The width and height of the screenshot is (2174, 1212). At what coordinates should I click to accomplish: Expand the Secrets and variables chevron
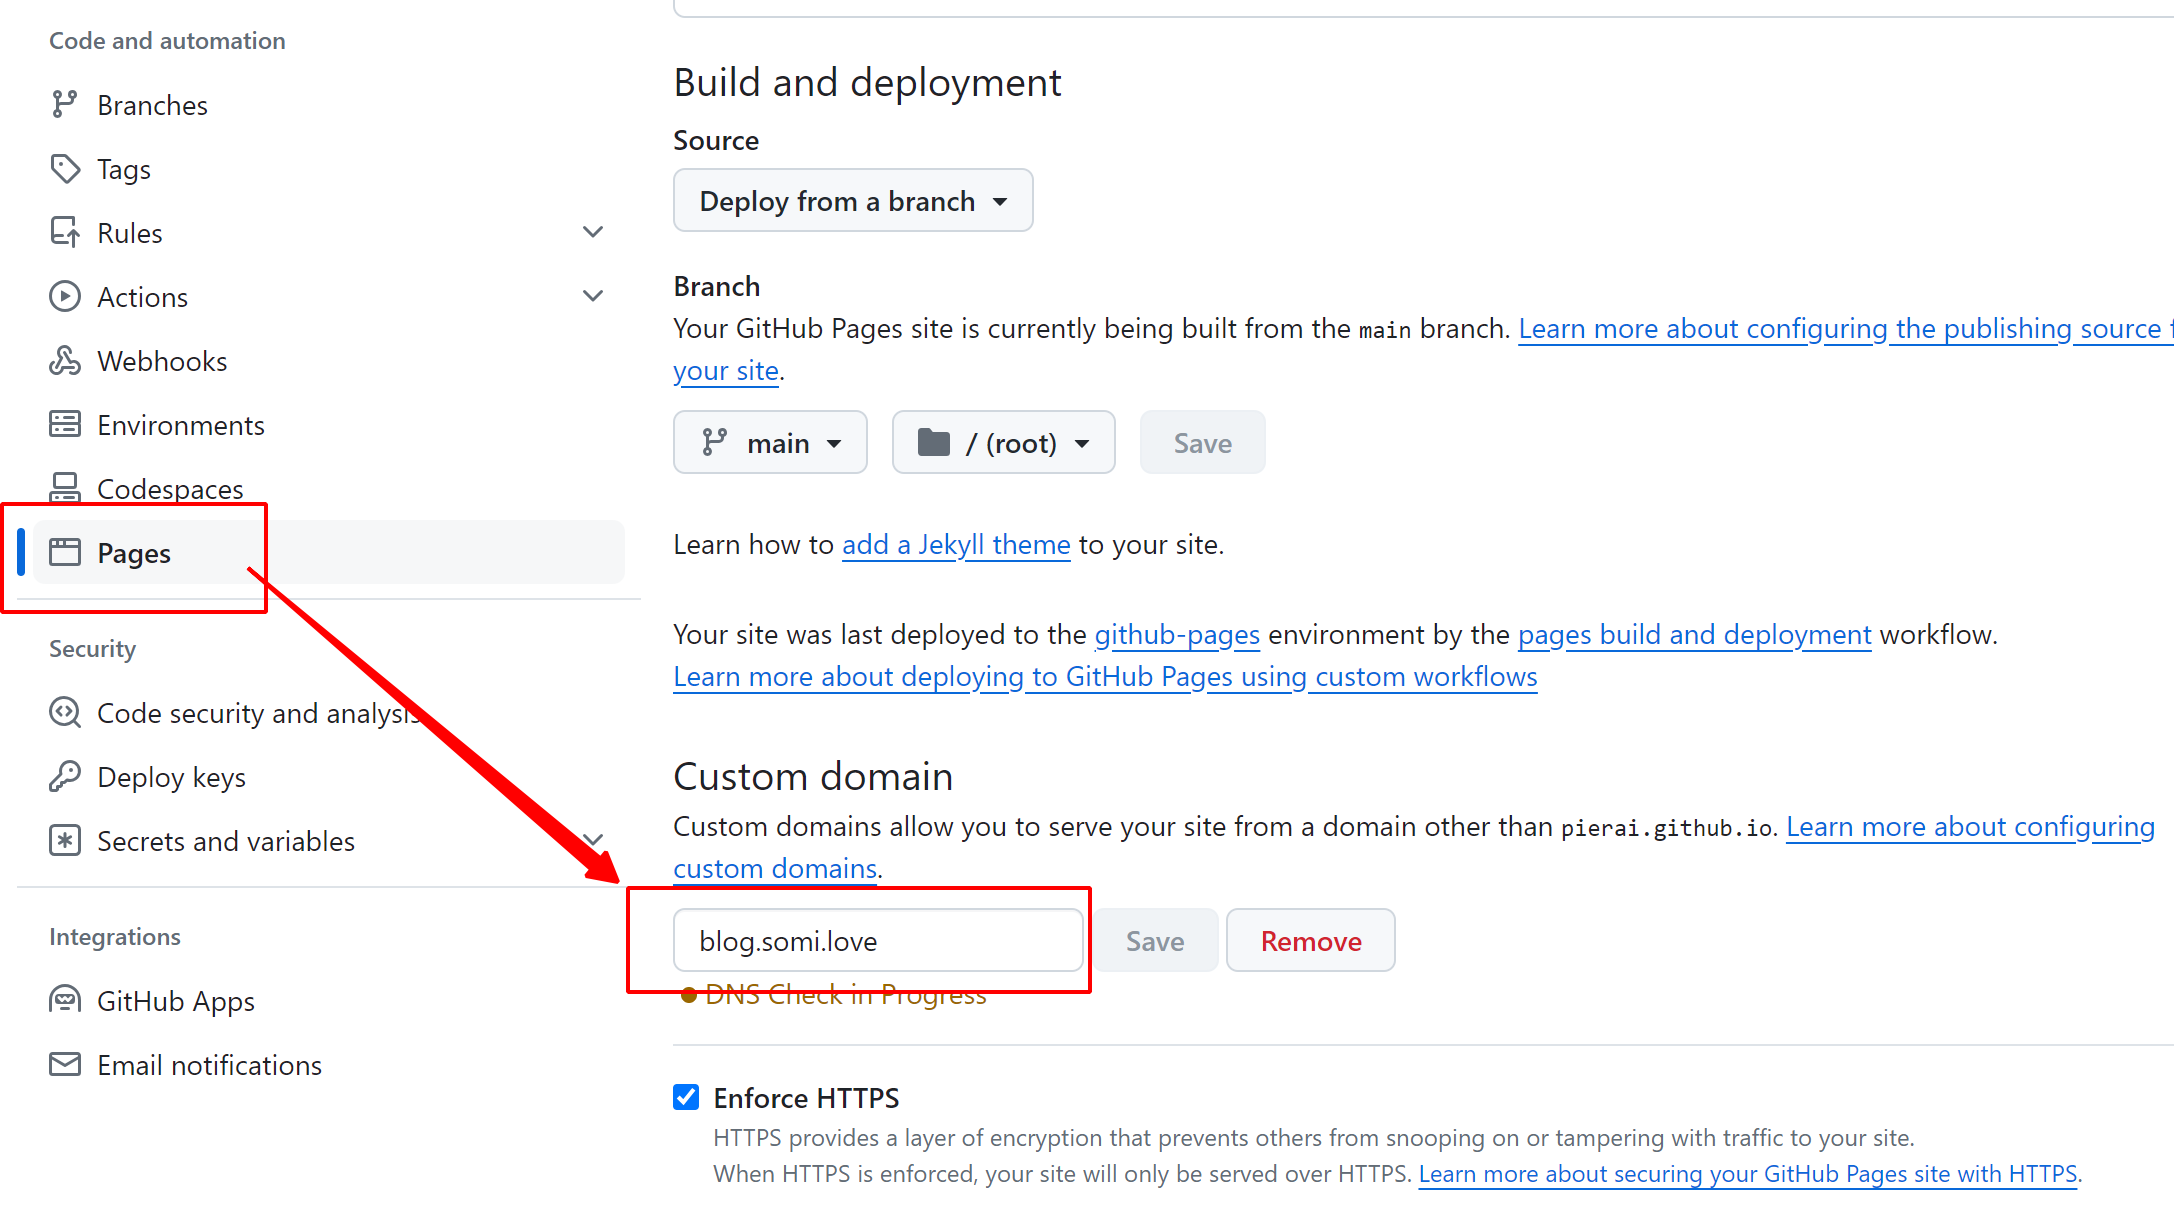click(x=593, y=839)
